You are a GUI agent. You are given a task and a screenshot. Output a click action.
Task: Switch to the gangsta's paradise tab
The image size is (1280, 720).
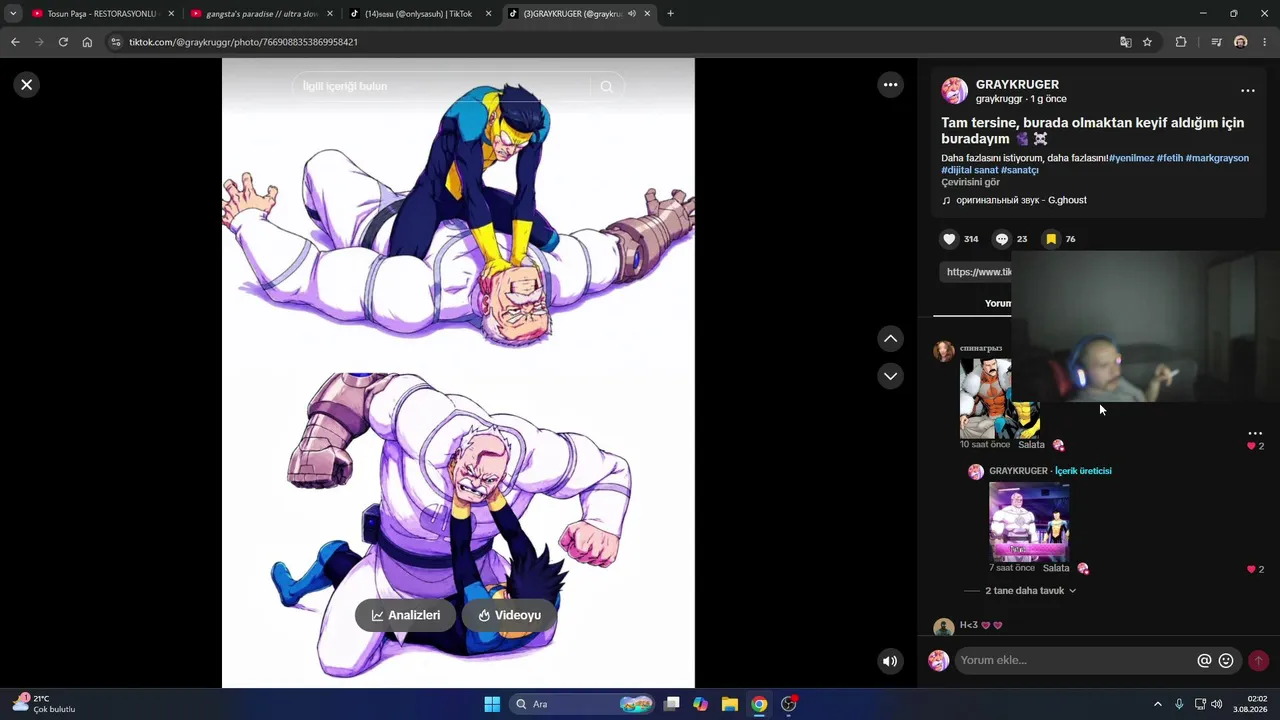pos(262,14)
